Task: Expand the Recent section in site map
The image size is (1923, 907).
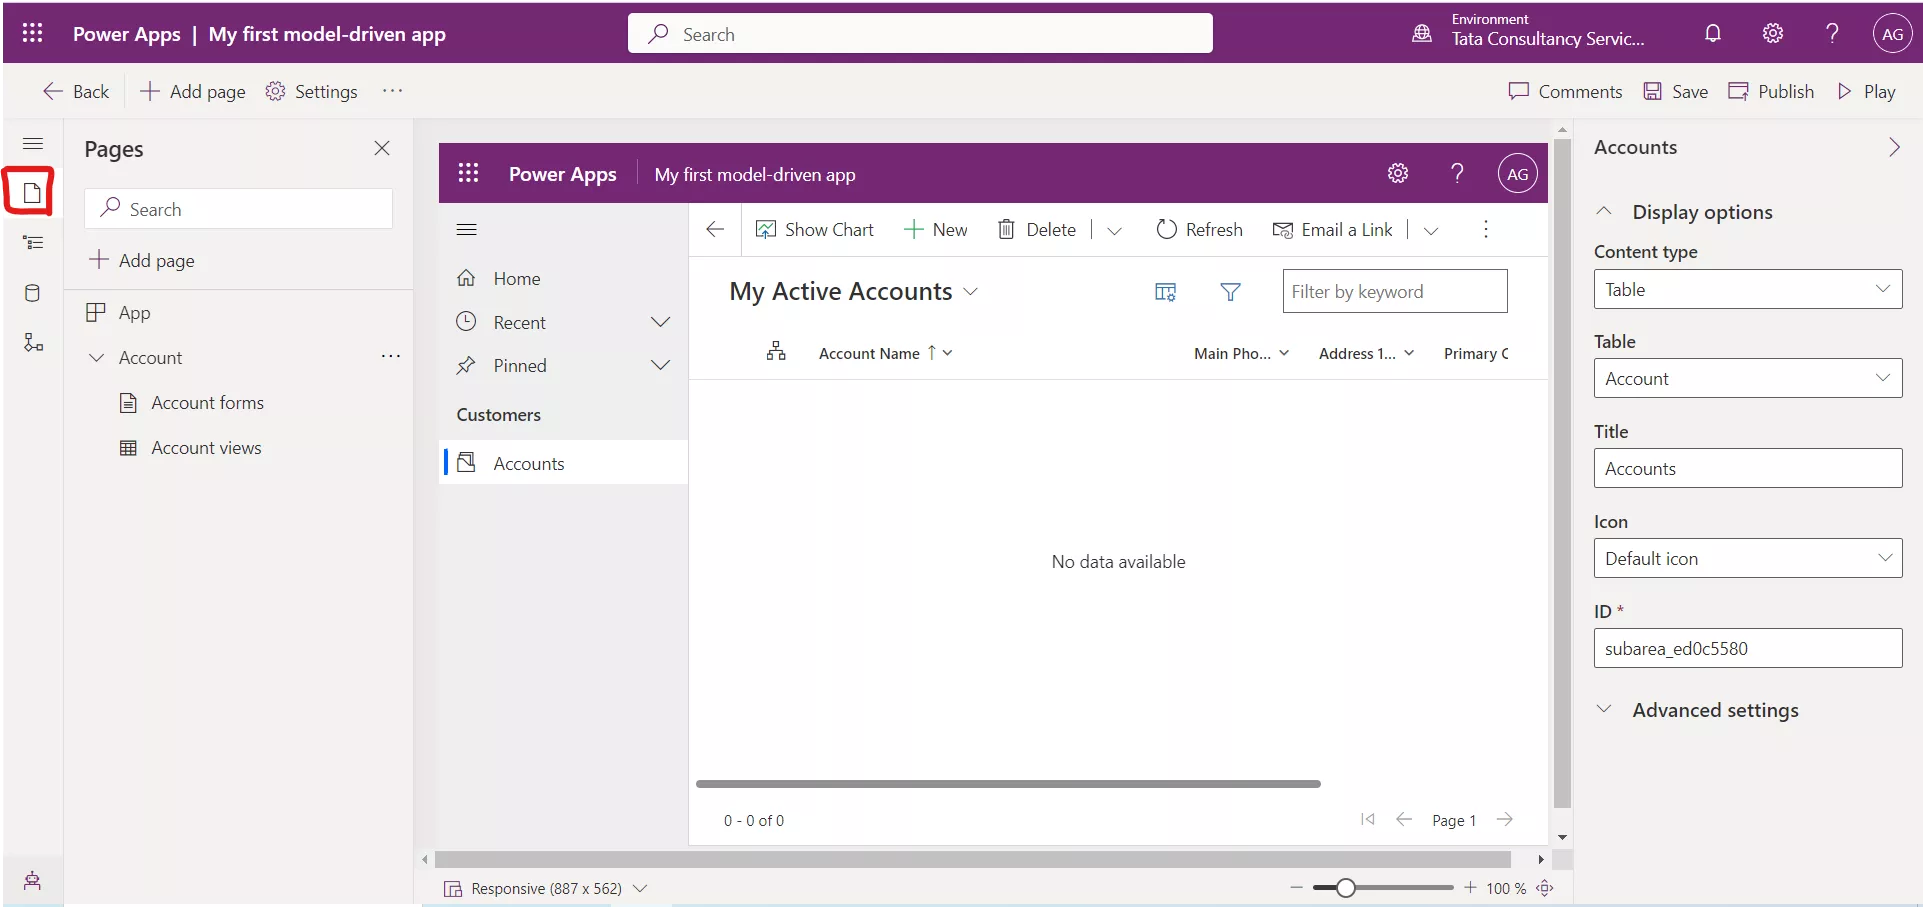Action: [x=660, y=322]
